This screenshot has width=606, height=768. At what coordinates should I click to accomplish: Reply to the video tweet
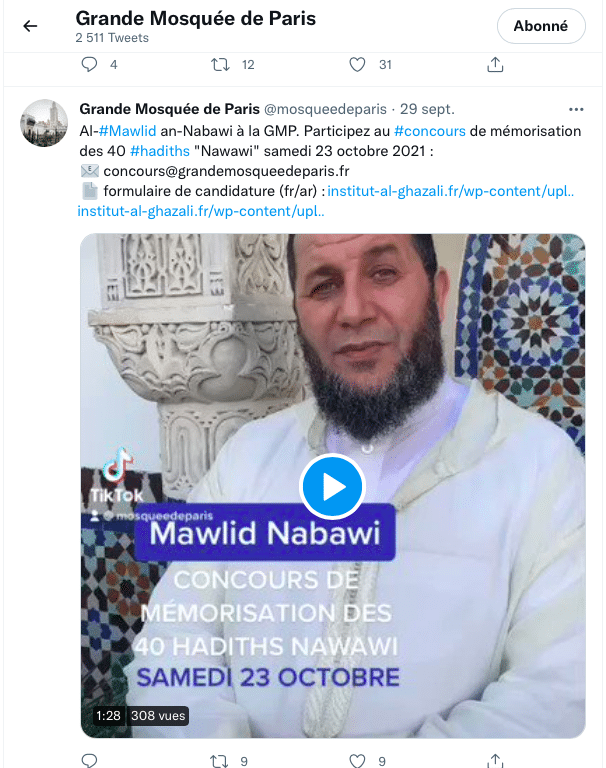[89, 761]
